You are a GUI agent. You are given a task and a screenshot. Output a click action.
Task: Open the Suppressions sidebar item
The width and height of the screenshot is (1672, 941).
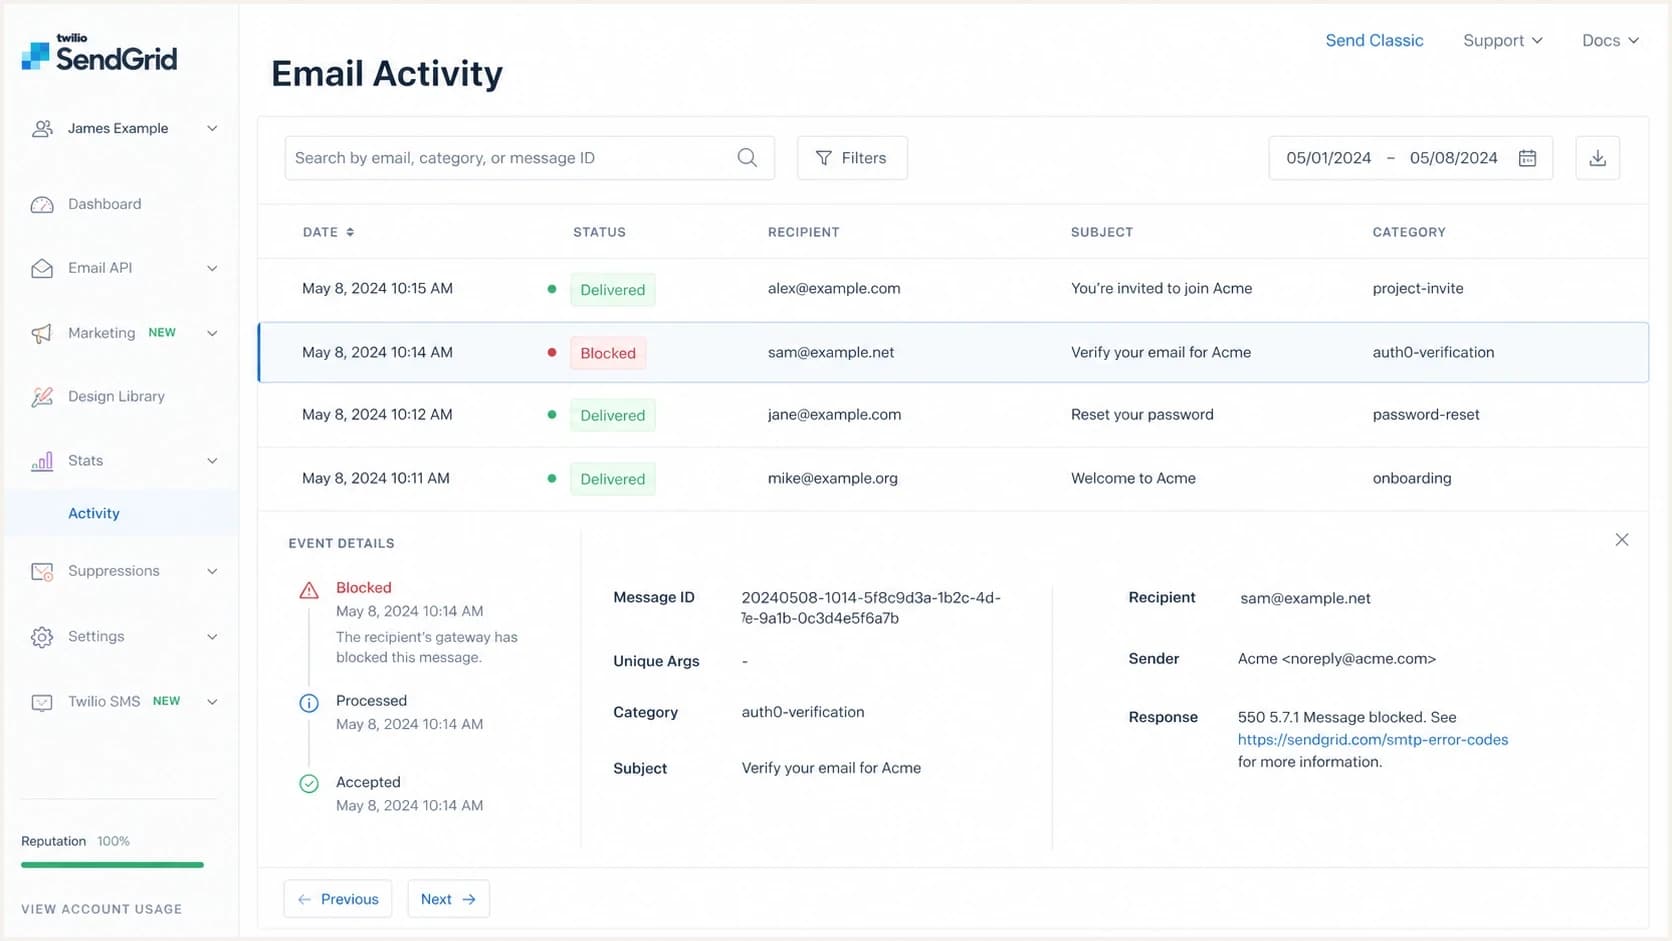point(114,571)
